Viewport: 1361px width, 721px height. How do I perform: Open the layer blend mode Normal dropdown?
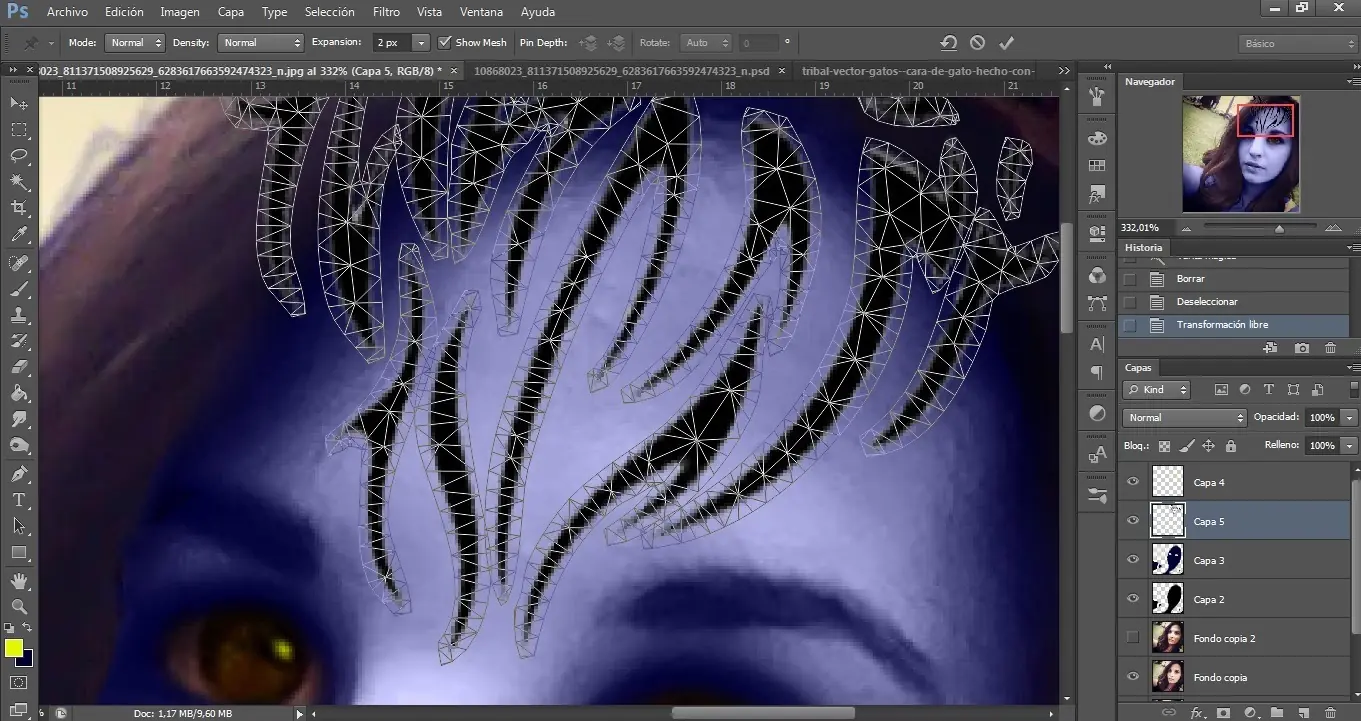1184,418
